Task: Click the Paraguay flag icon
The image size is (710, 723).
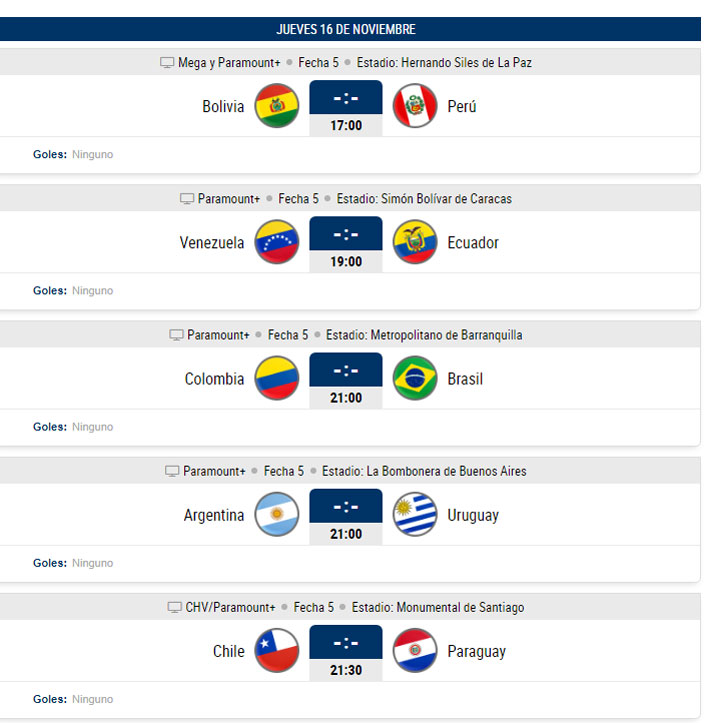Action: [x=415, y=651]
